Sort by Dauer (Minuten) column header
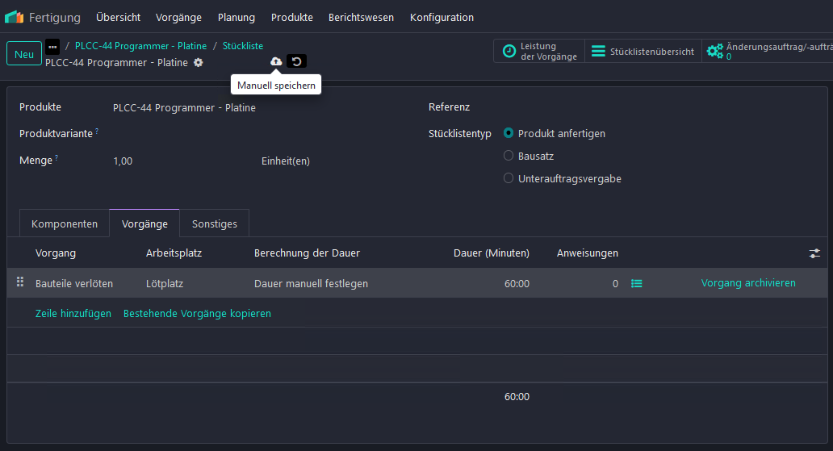 click(x=491, y=253)
